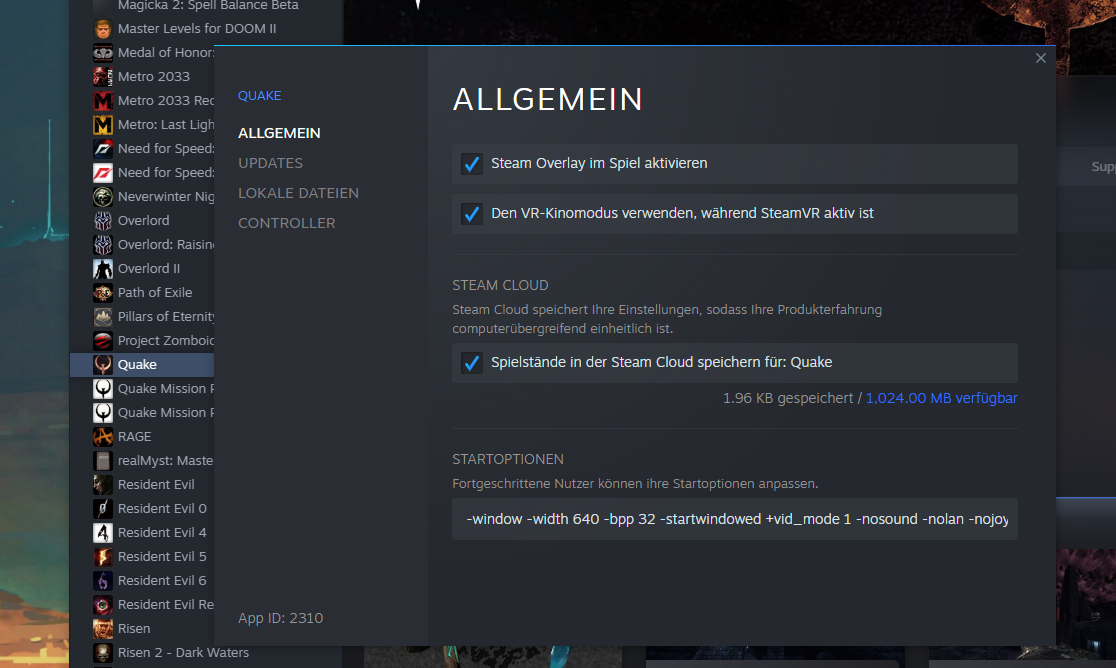Click the Metro: Last Light game icon
This screenshot has height=668, width=1116.
(102, 125)
